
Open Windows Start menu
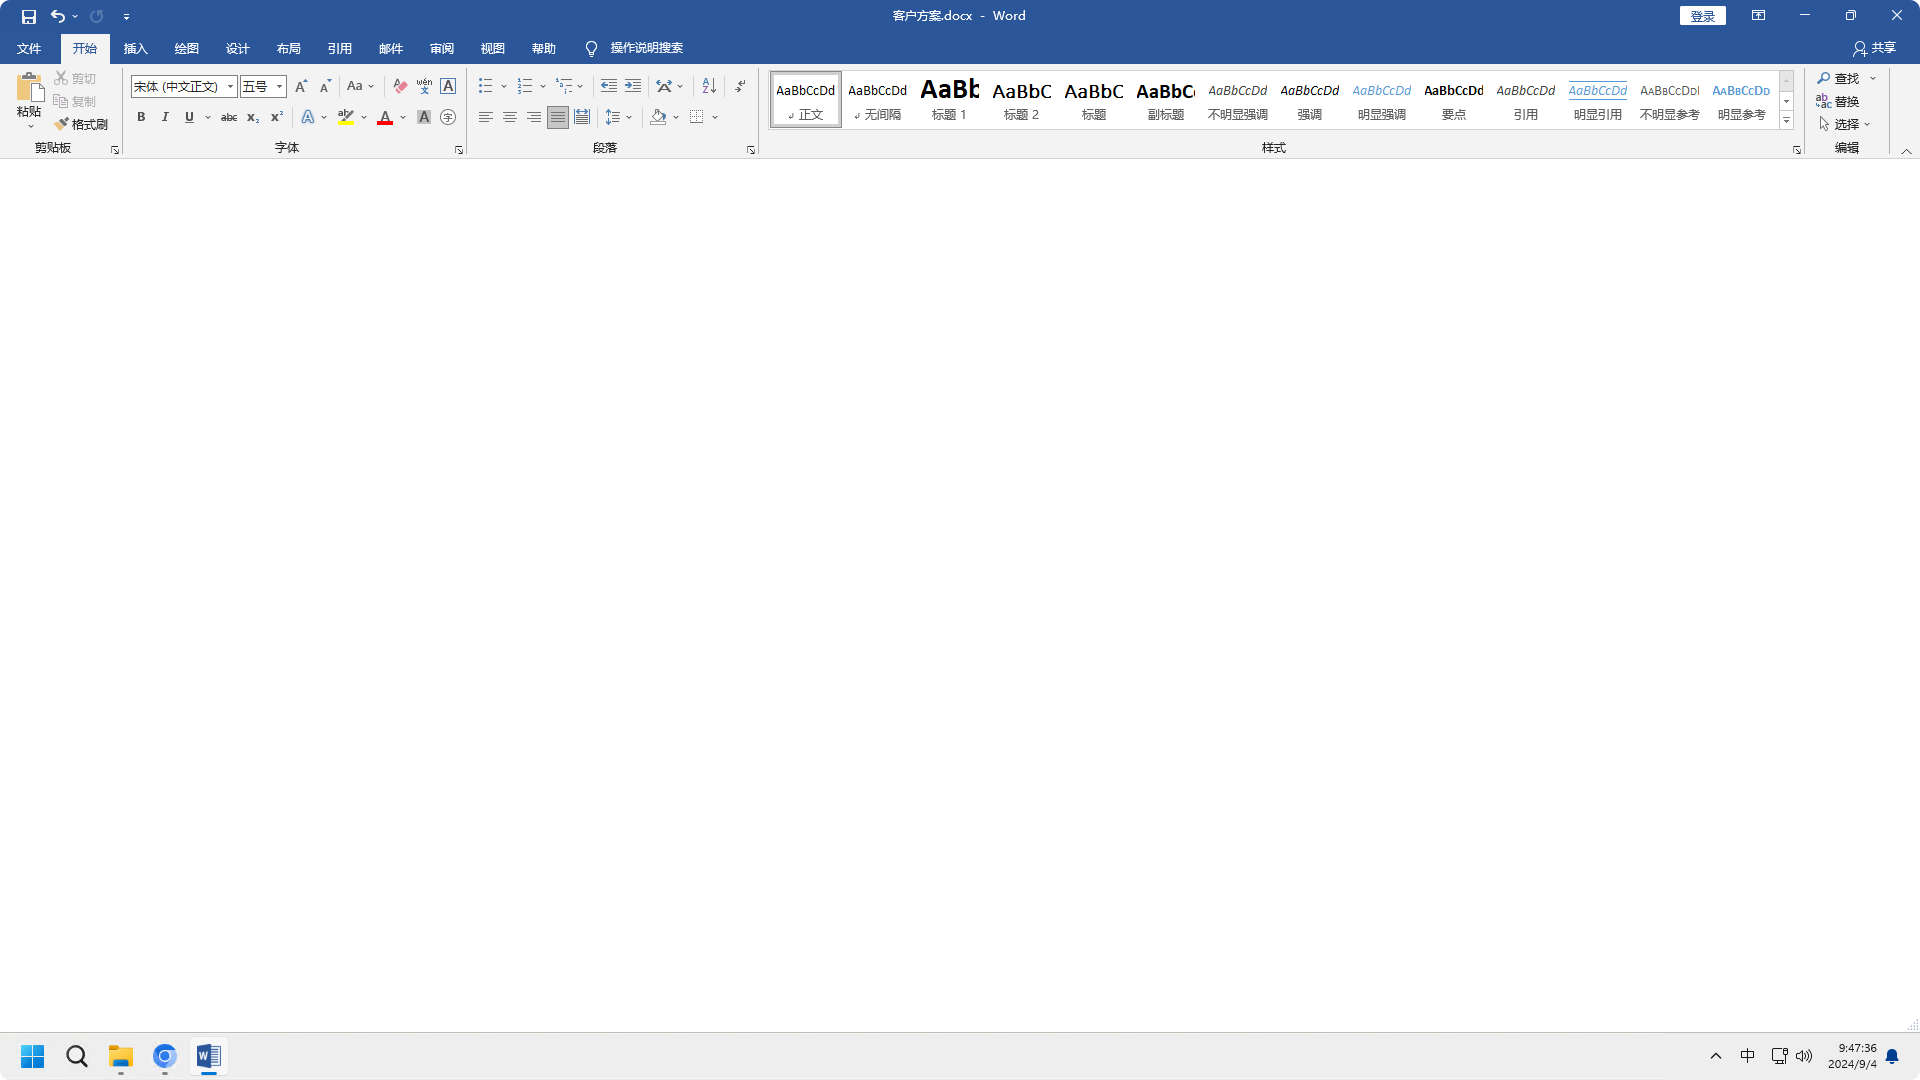click(32, 1056)
